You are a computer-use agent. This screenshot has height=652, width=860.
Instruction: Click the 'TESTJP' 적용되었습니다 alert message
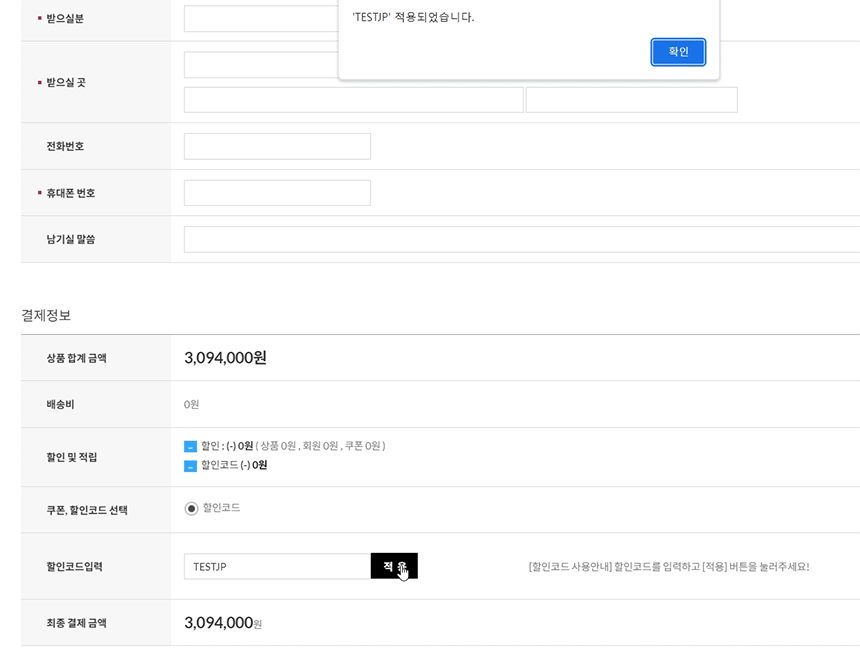(413, 18)
